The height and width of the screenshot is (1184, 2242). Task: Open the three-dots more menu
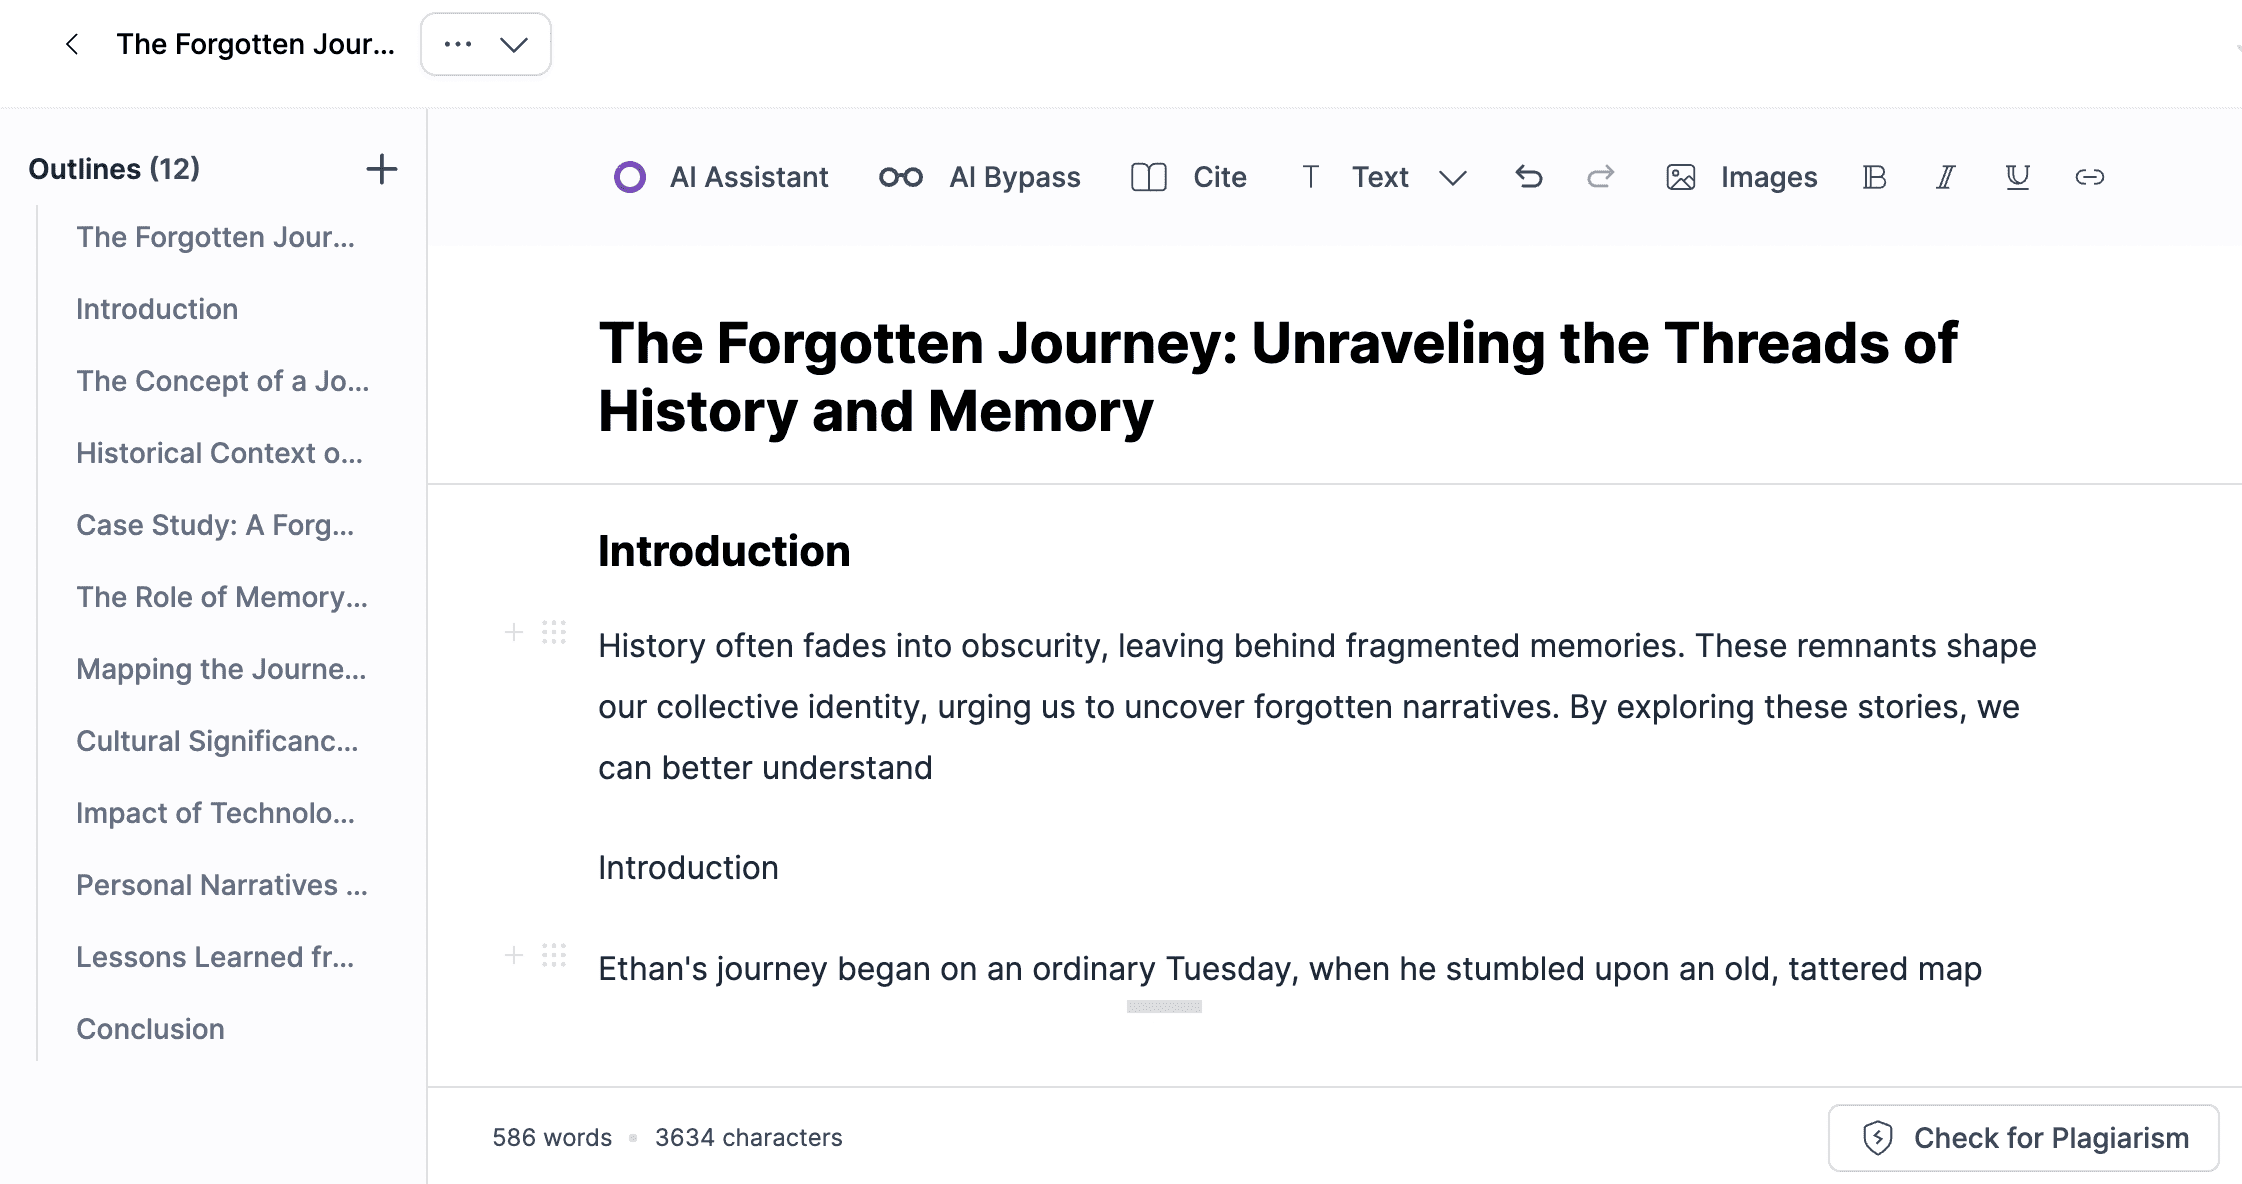click(458, 44)
